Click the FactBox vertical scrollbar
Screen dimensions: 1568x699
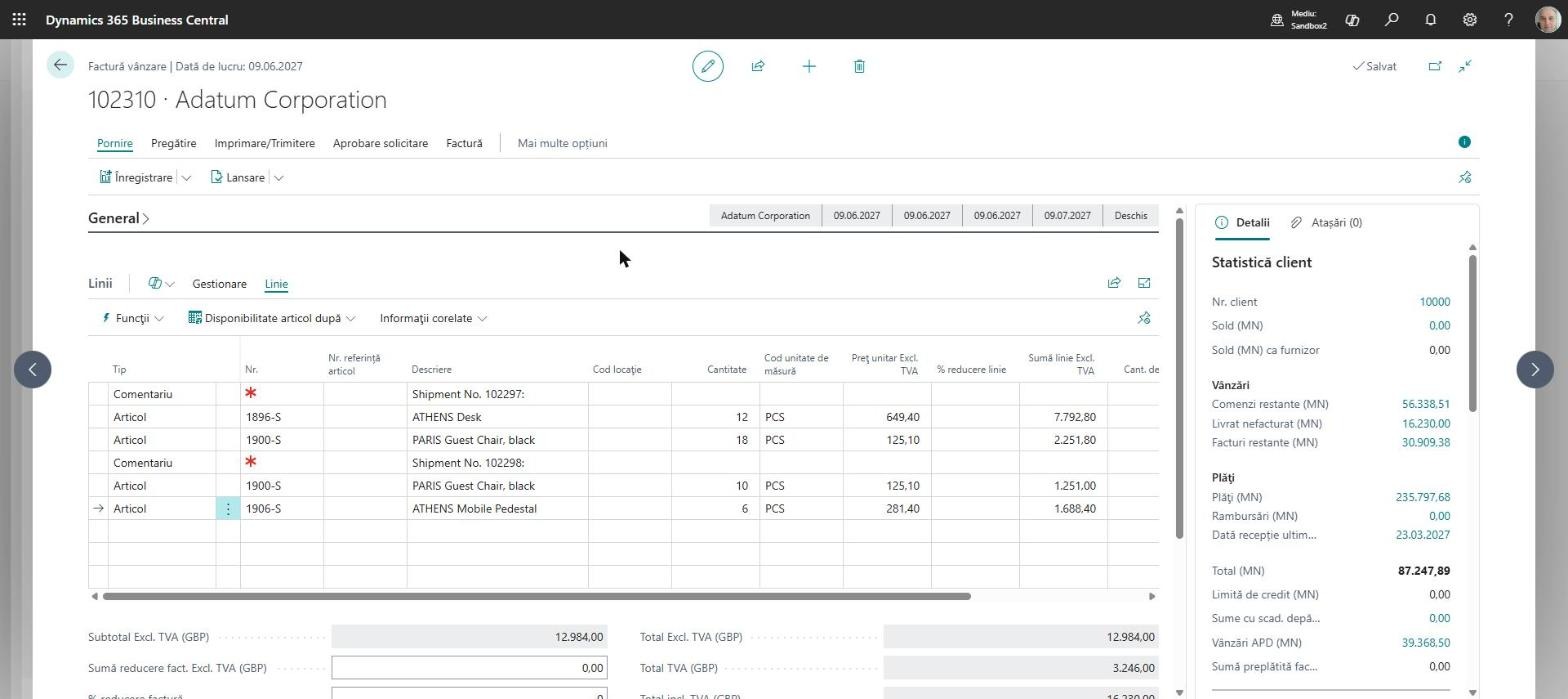pyautogui.click(x=1473, y=332)
